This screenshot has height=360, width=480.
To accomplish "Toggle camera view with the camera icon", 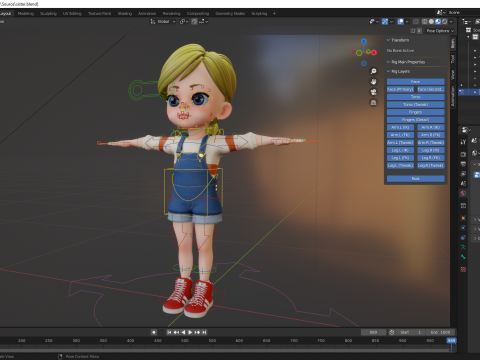I will (x=373, y=92).
